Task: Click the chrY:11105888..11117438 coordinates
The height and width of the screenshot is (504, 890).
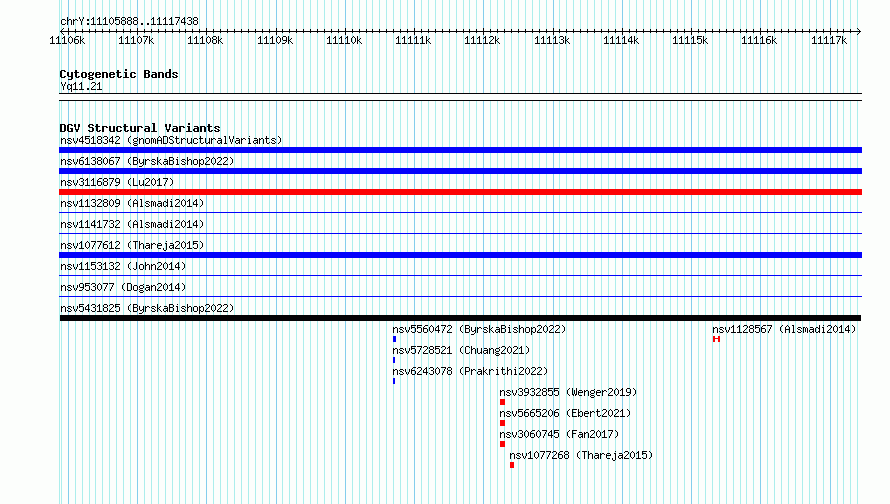Action: [x=129, y=21]
